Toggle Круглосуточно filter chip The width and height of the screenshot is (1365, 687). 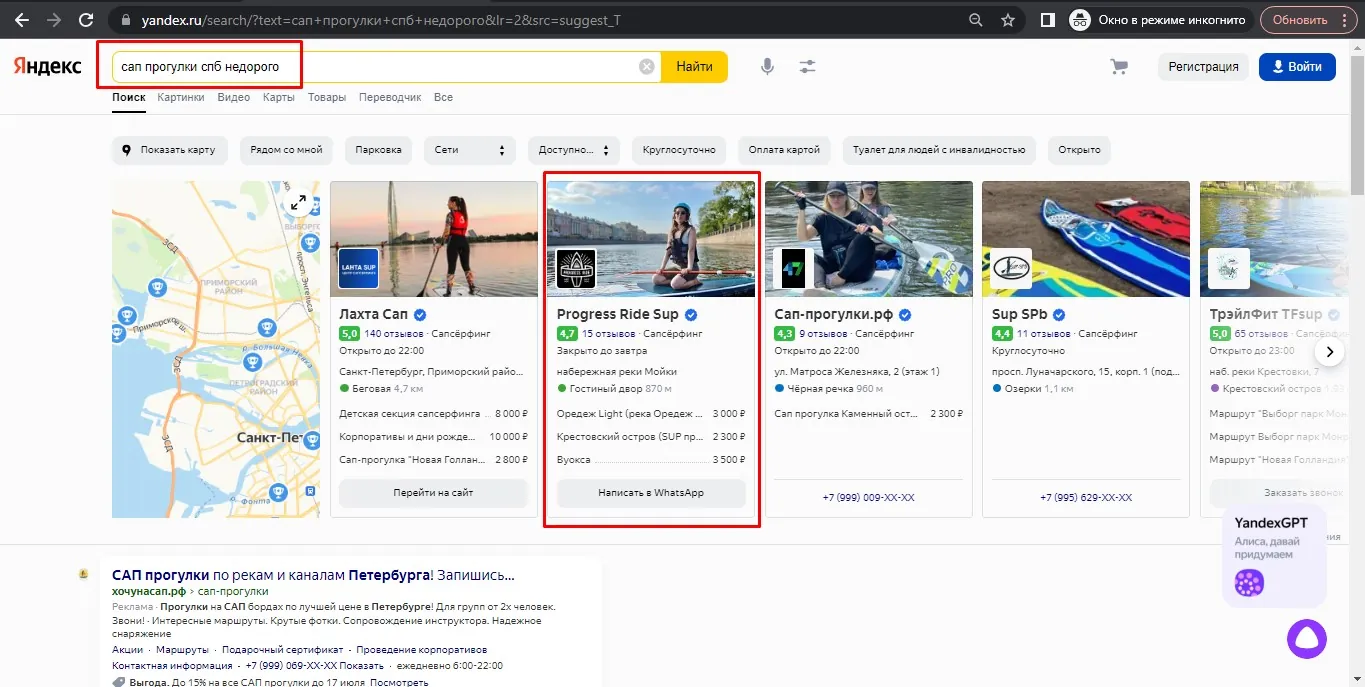(680, 150)
